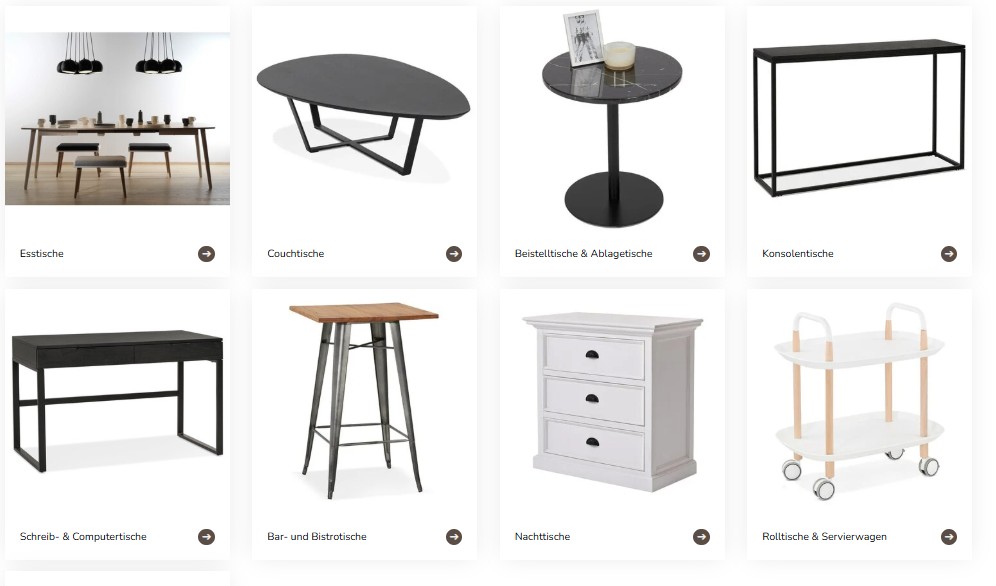
Task: Click the black oval coffee table image
Action: (363, 114)
